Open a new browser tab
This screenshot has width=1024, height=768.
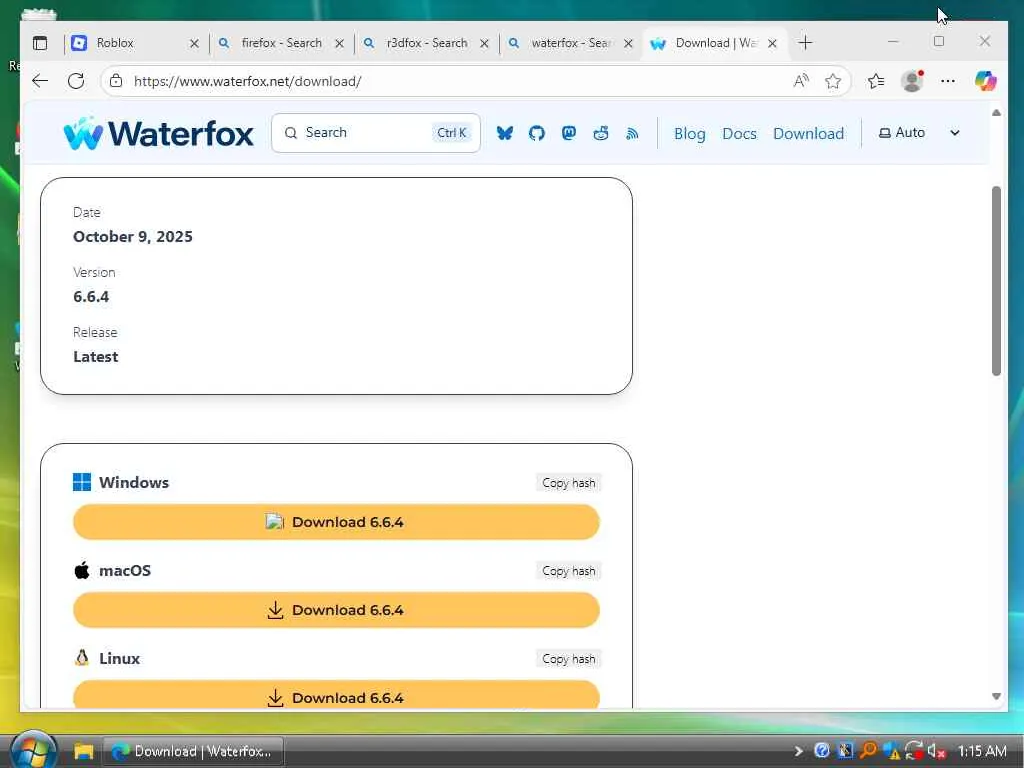[805, 43]
